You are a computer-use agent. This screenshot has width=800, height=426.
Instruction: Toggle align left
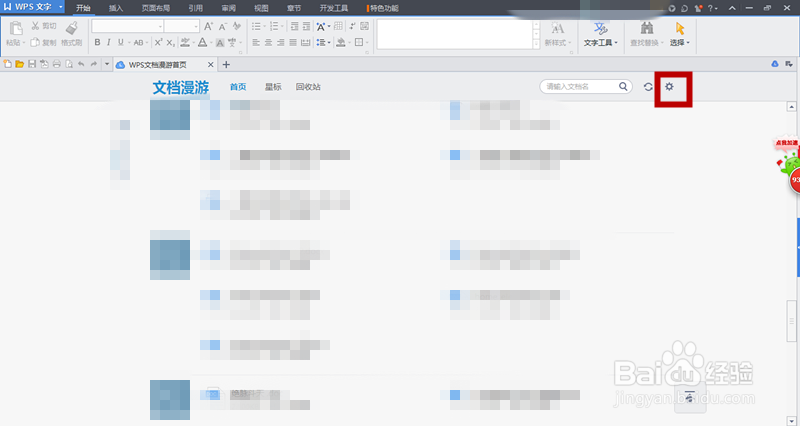[x=256, y=42]
